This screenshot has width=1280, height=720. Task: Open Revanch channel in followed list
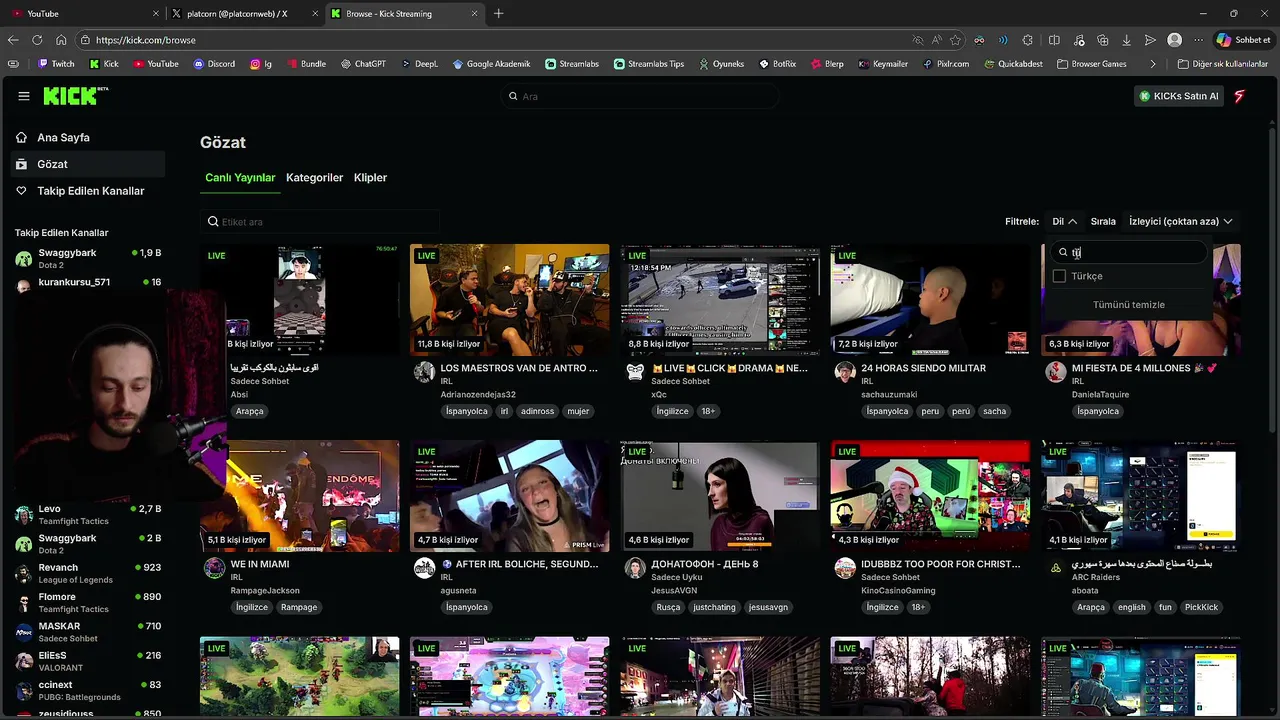point(87,573)
